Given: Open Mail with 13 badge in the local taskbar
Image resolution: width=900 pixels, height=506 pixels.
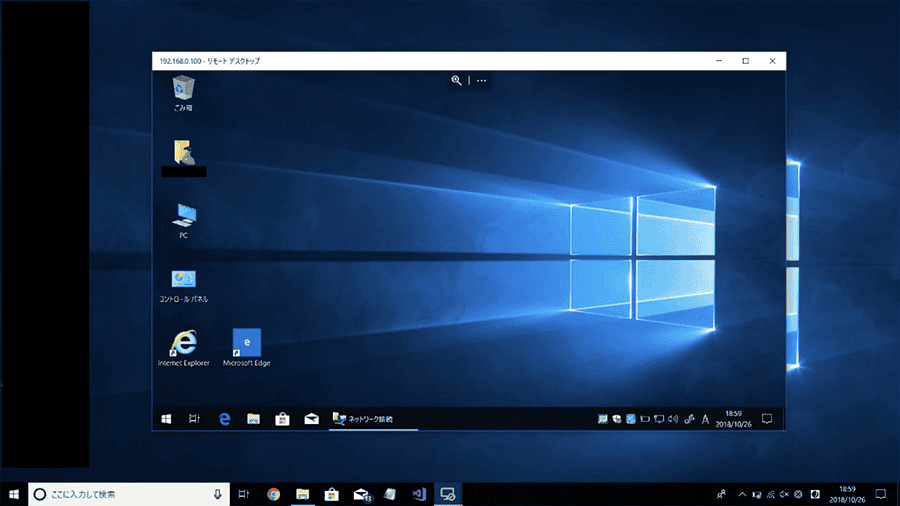Looking at the screenshot, I should (x=362, y=494).
